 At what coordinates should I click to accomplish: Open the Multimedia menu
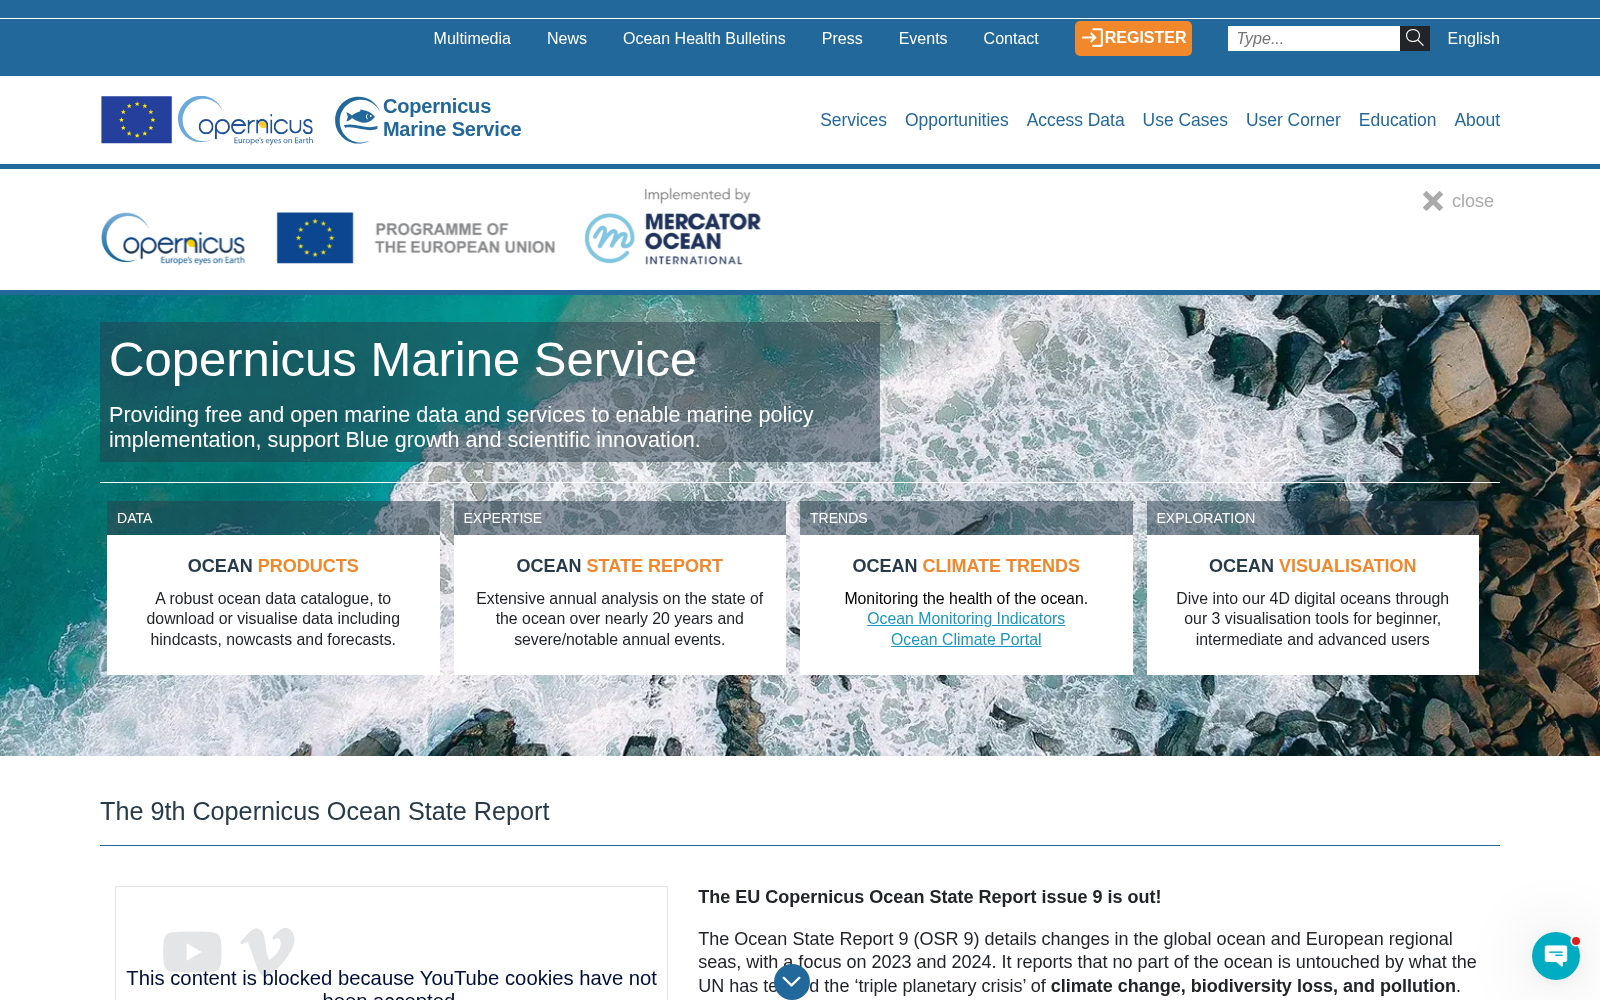[472, 38]
